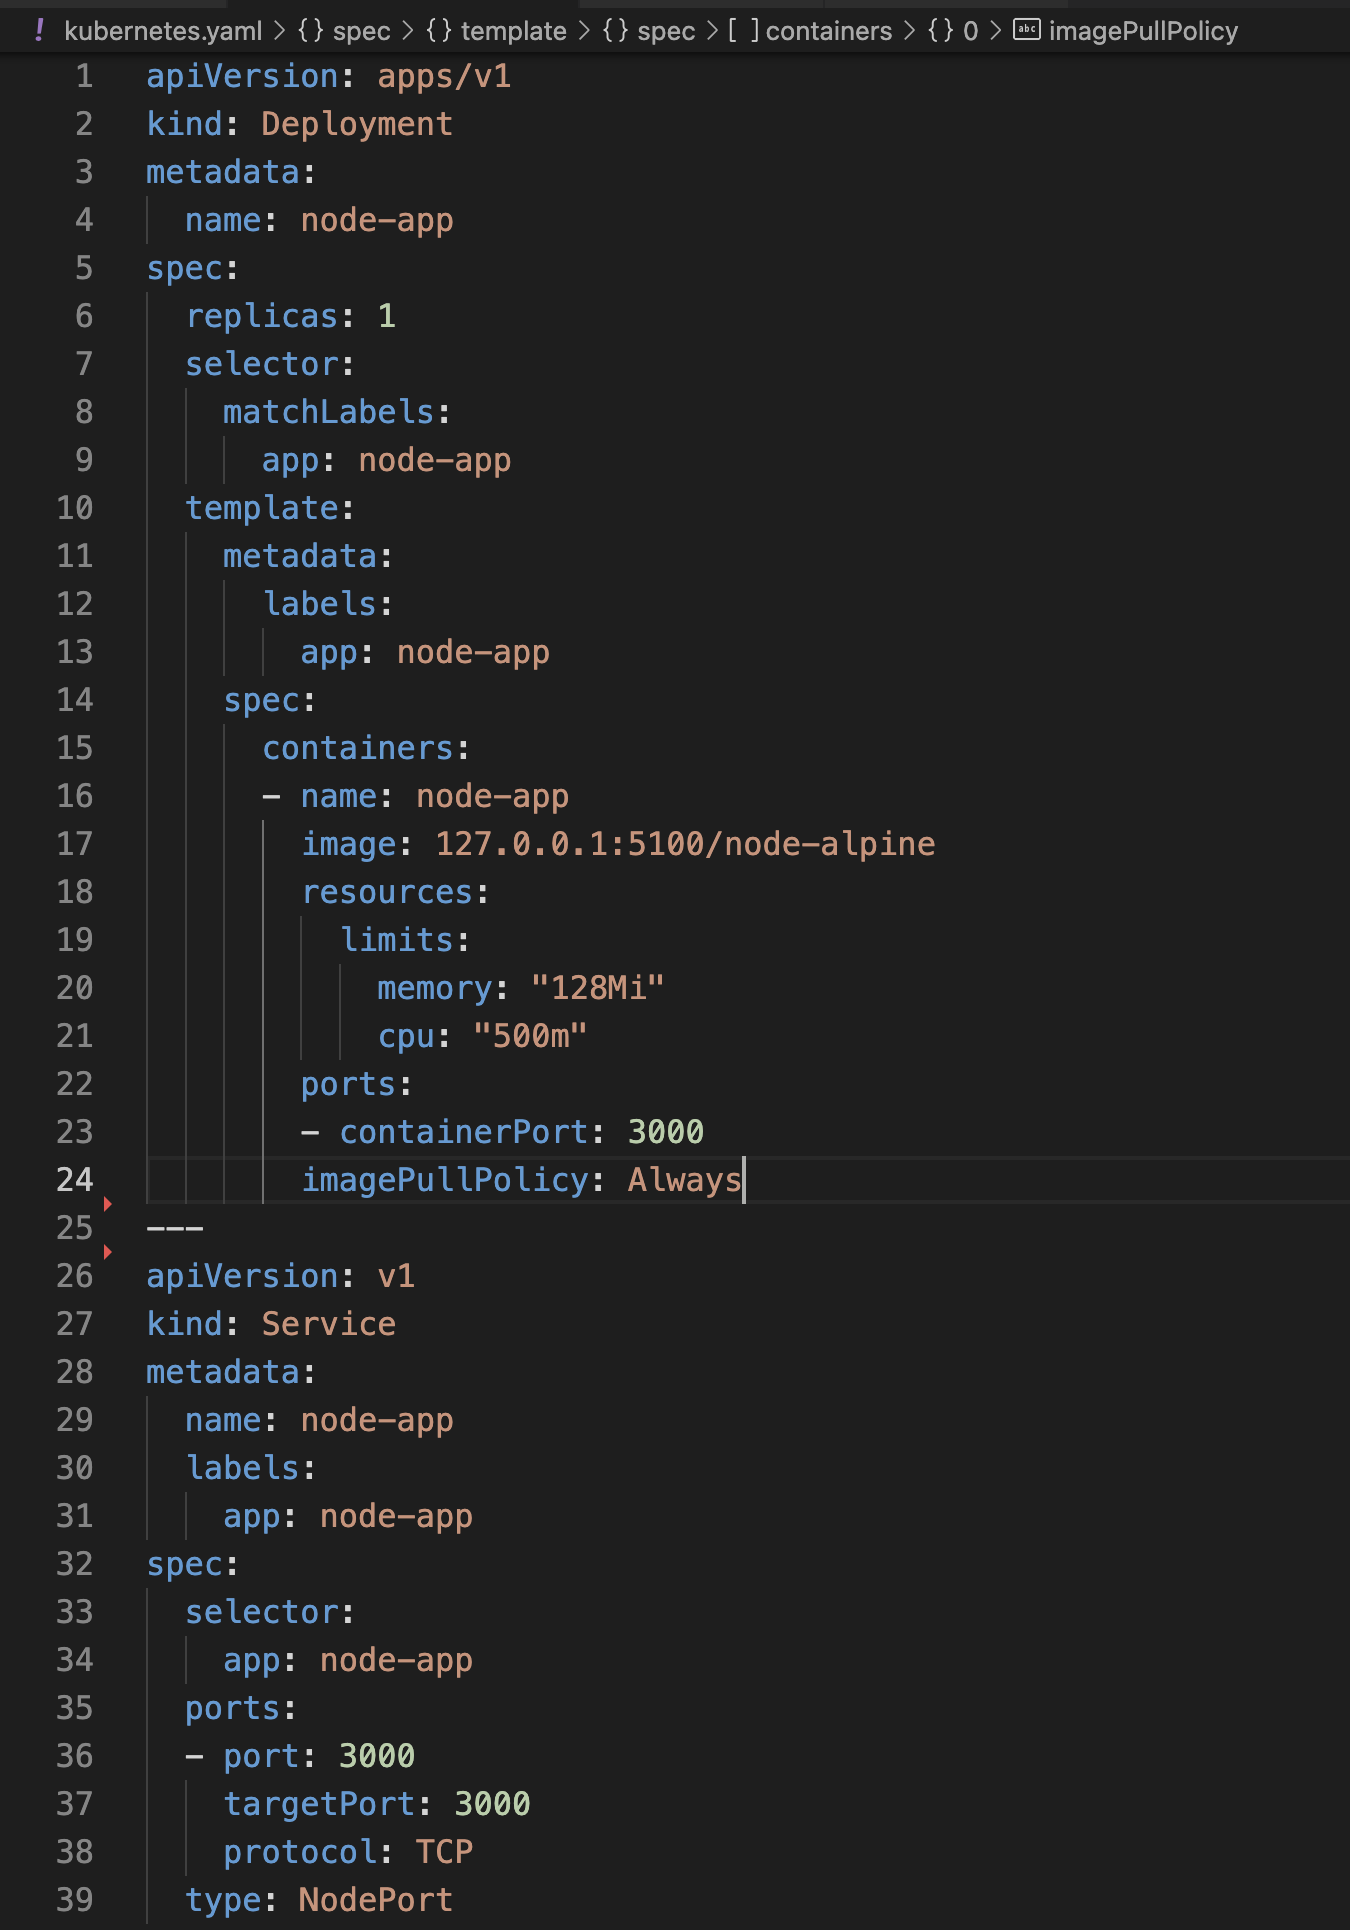Click line number 39 in the gutter
The width and height of the screenshot is (1350, 1930).
coord(75,1900)
